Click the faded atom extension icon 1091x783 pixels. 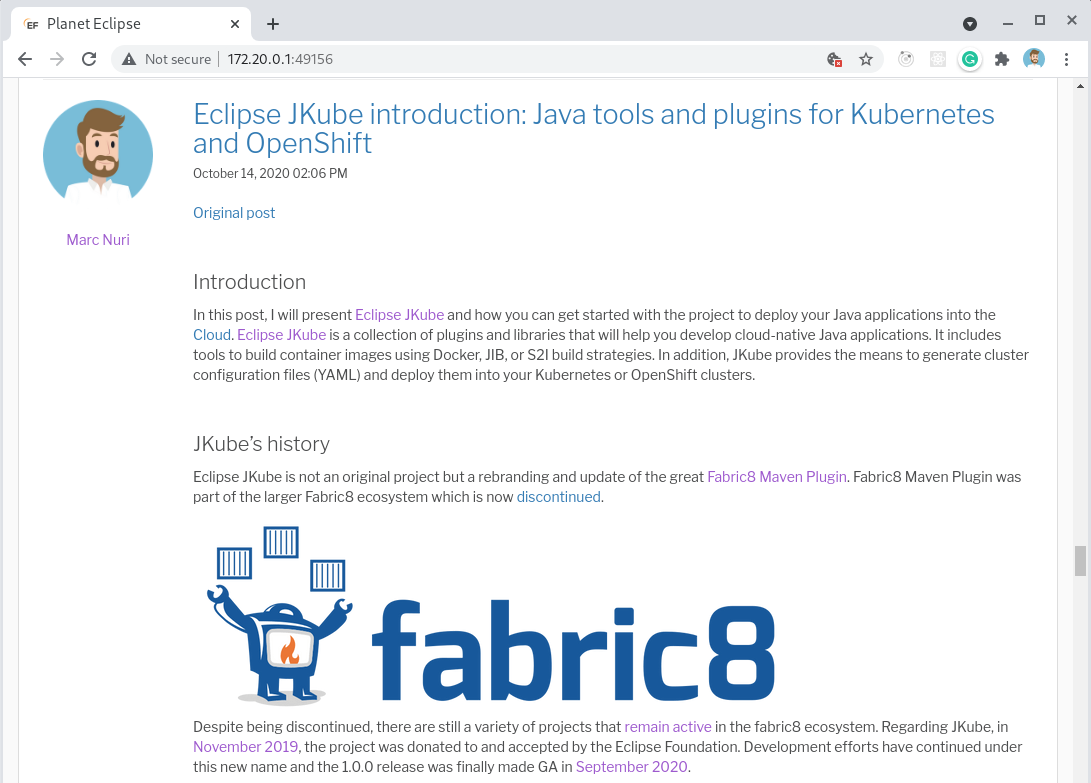pyautogui.click(x=938, y=59)
